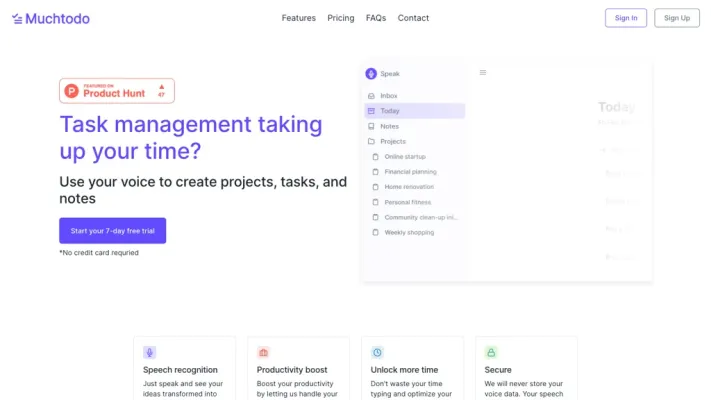Click the Unlock more time clock icon
This screenshot has width=711, height=400.
coord(377,352)
